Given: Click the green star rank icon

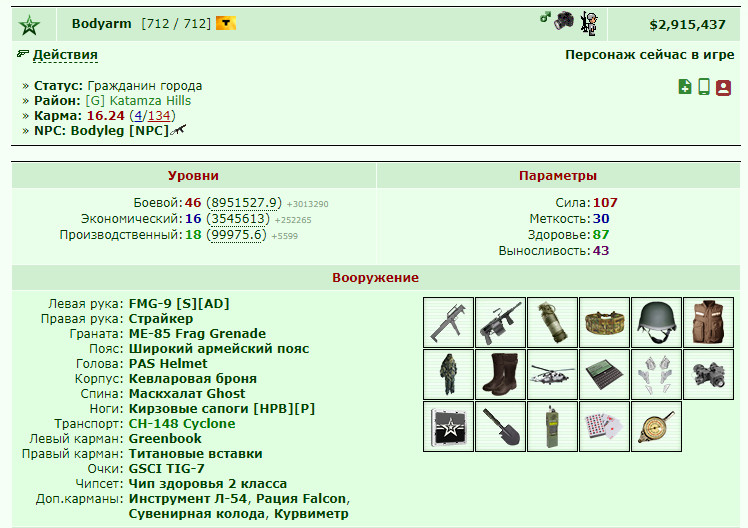Looking at the screenshot, I should pyautogui.click(x=30, y=25).
